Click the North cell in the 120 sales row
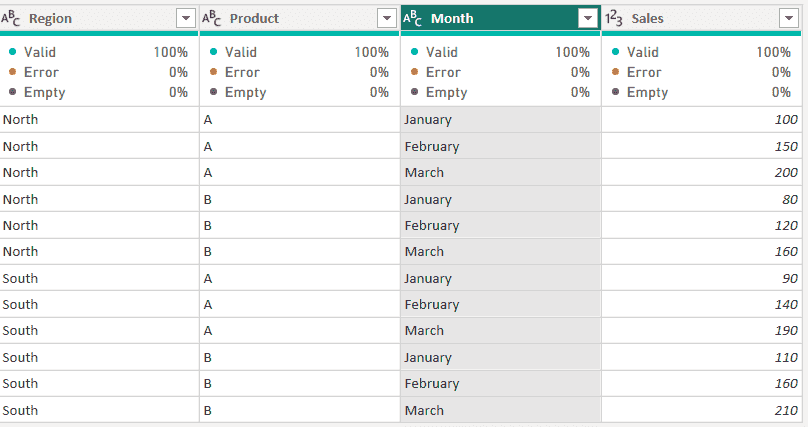808x427 pixels. click(x=99, y=226)
